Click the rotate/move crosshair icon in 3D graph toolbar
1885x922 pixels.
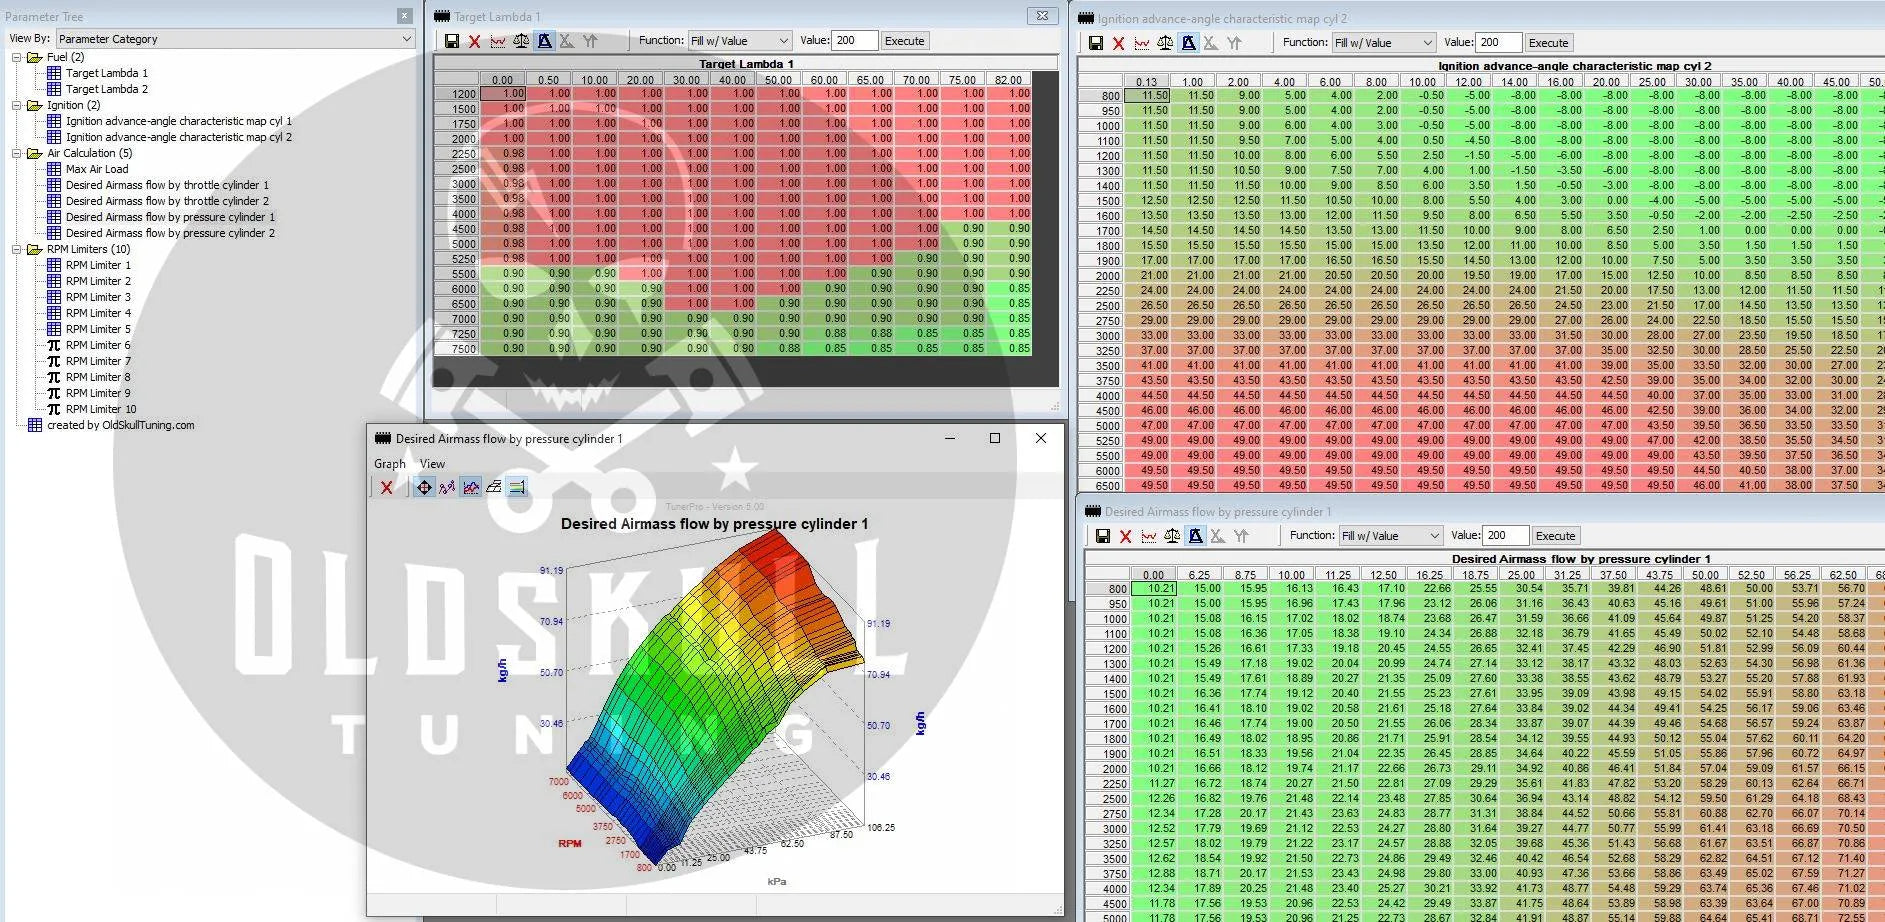[x=424, y=487]
